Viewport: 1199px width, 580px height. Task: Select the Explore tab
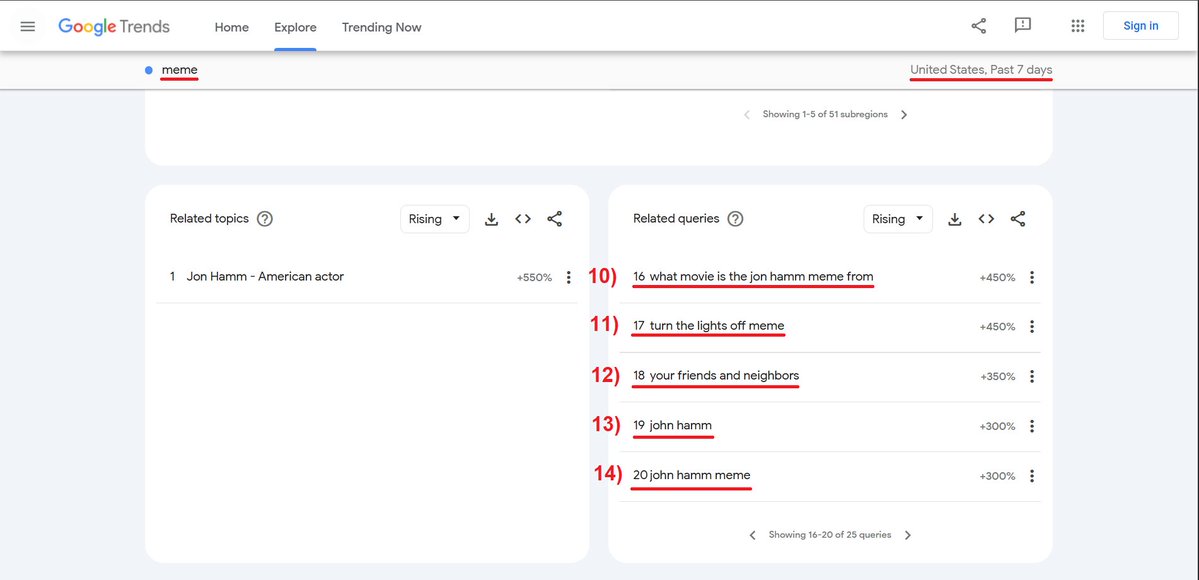coord(295,28)
